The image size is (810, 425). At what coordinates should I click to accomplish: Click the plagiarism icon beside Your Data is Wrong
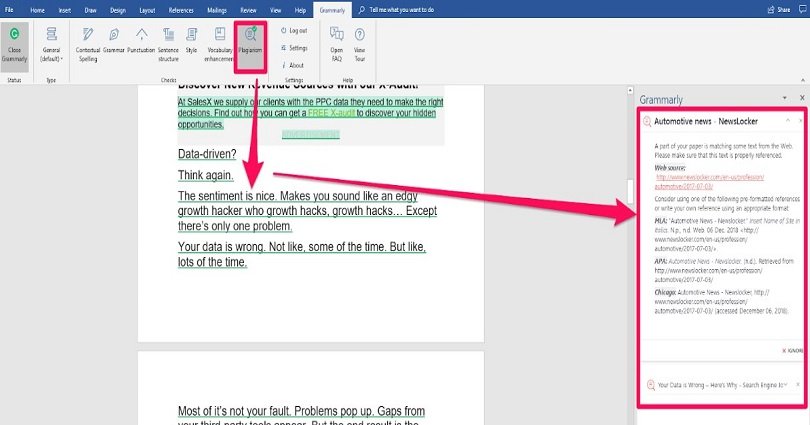pos(650,385)
